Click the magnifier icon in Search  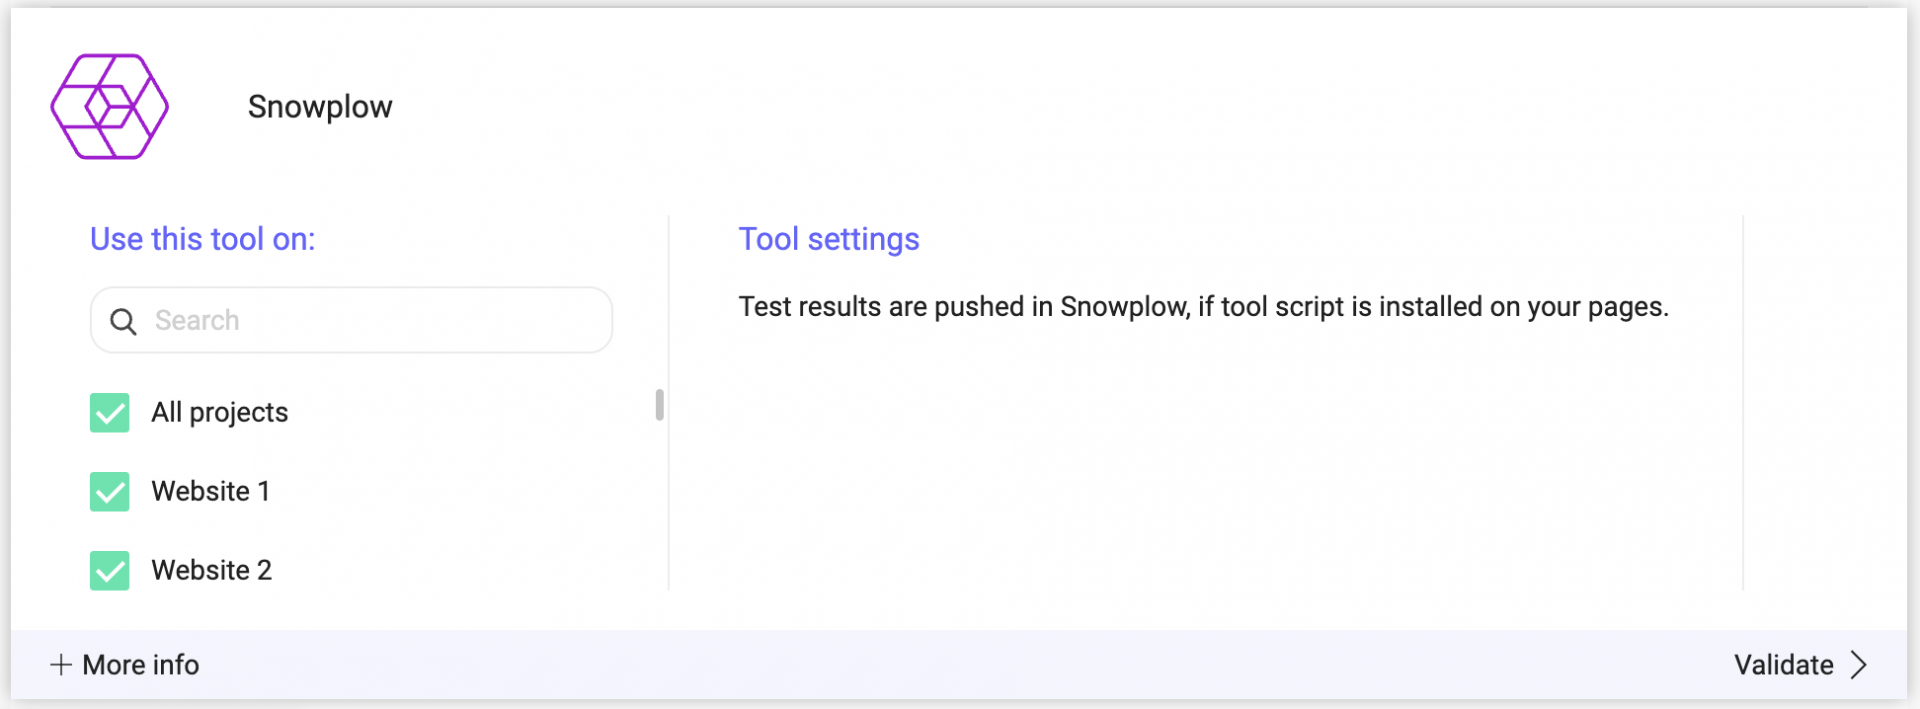click(123, 321)
